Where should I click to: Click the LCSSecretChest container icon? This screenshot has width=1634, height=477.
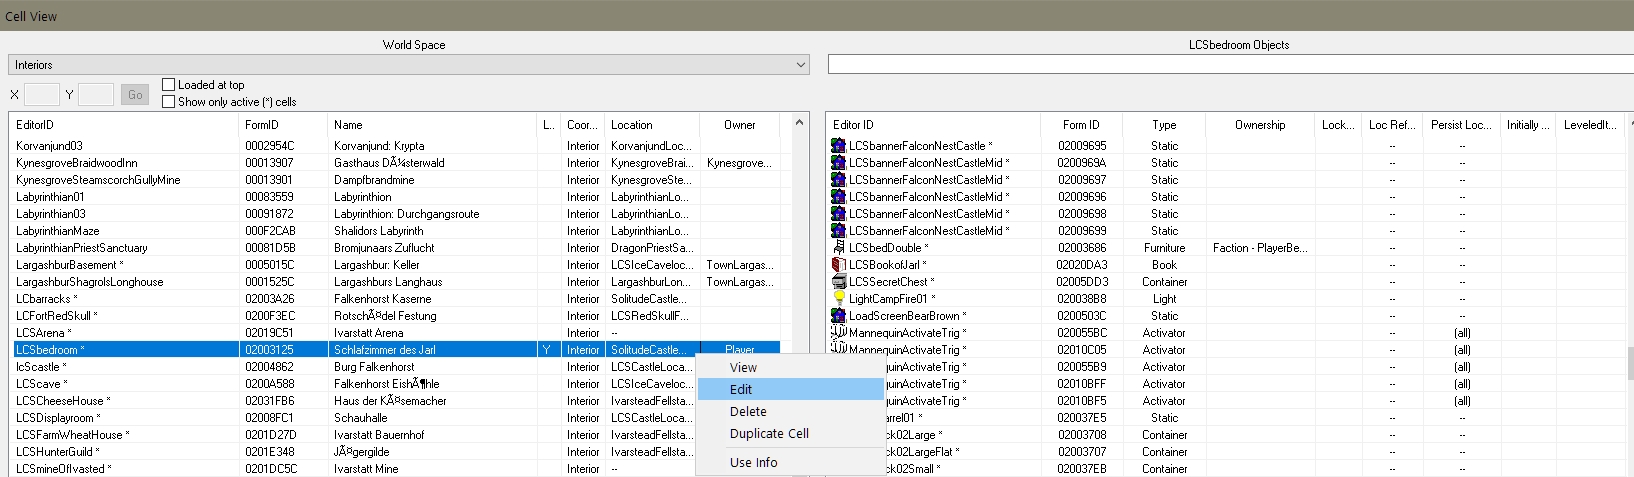coord(838,282)
